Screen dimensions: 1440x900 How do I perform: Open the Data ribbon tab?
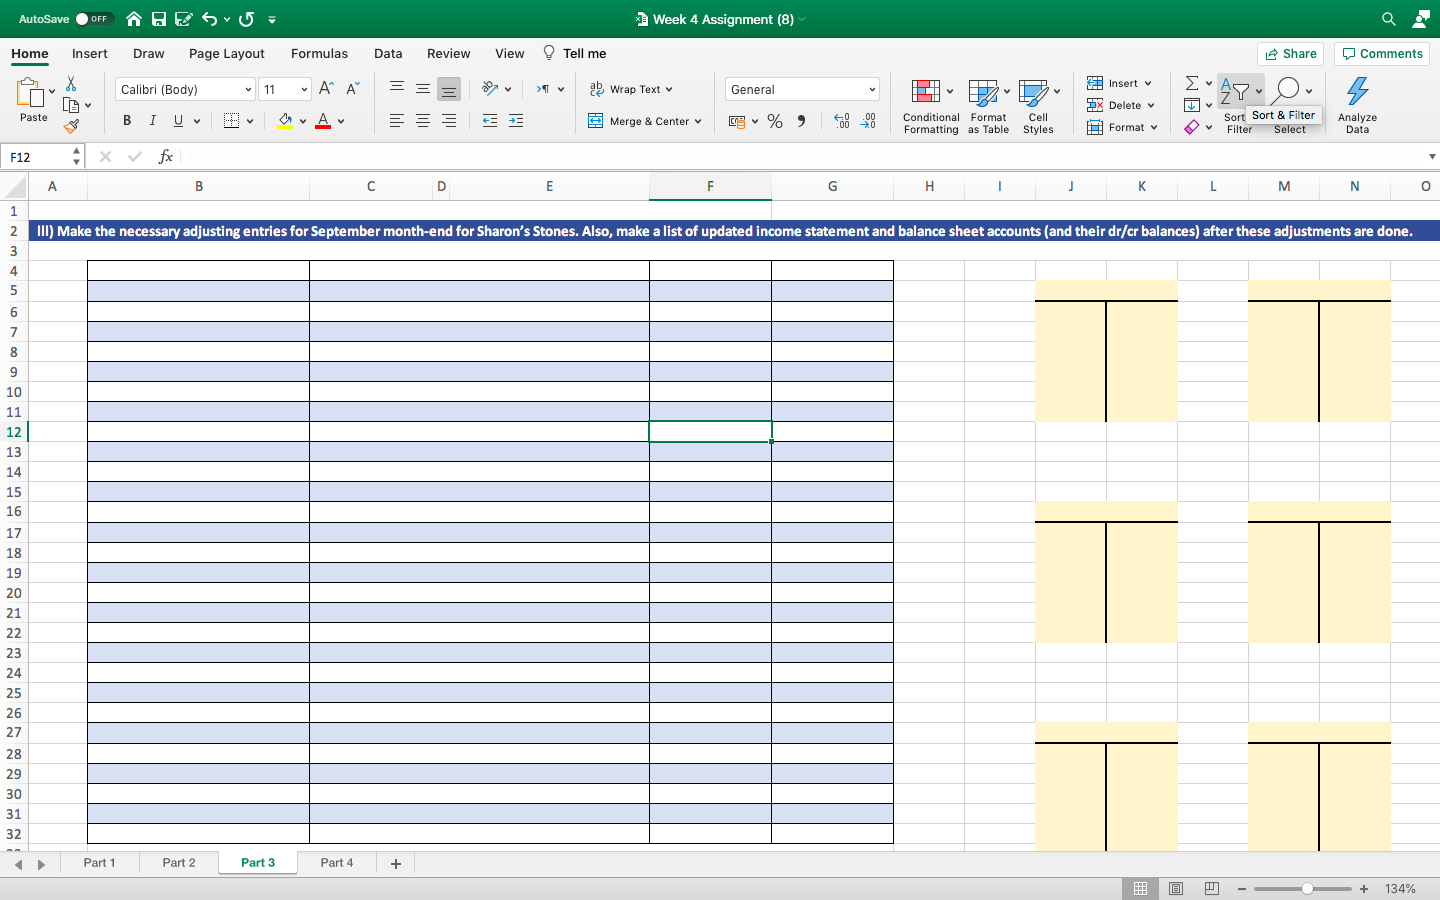[388, 54]
